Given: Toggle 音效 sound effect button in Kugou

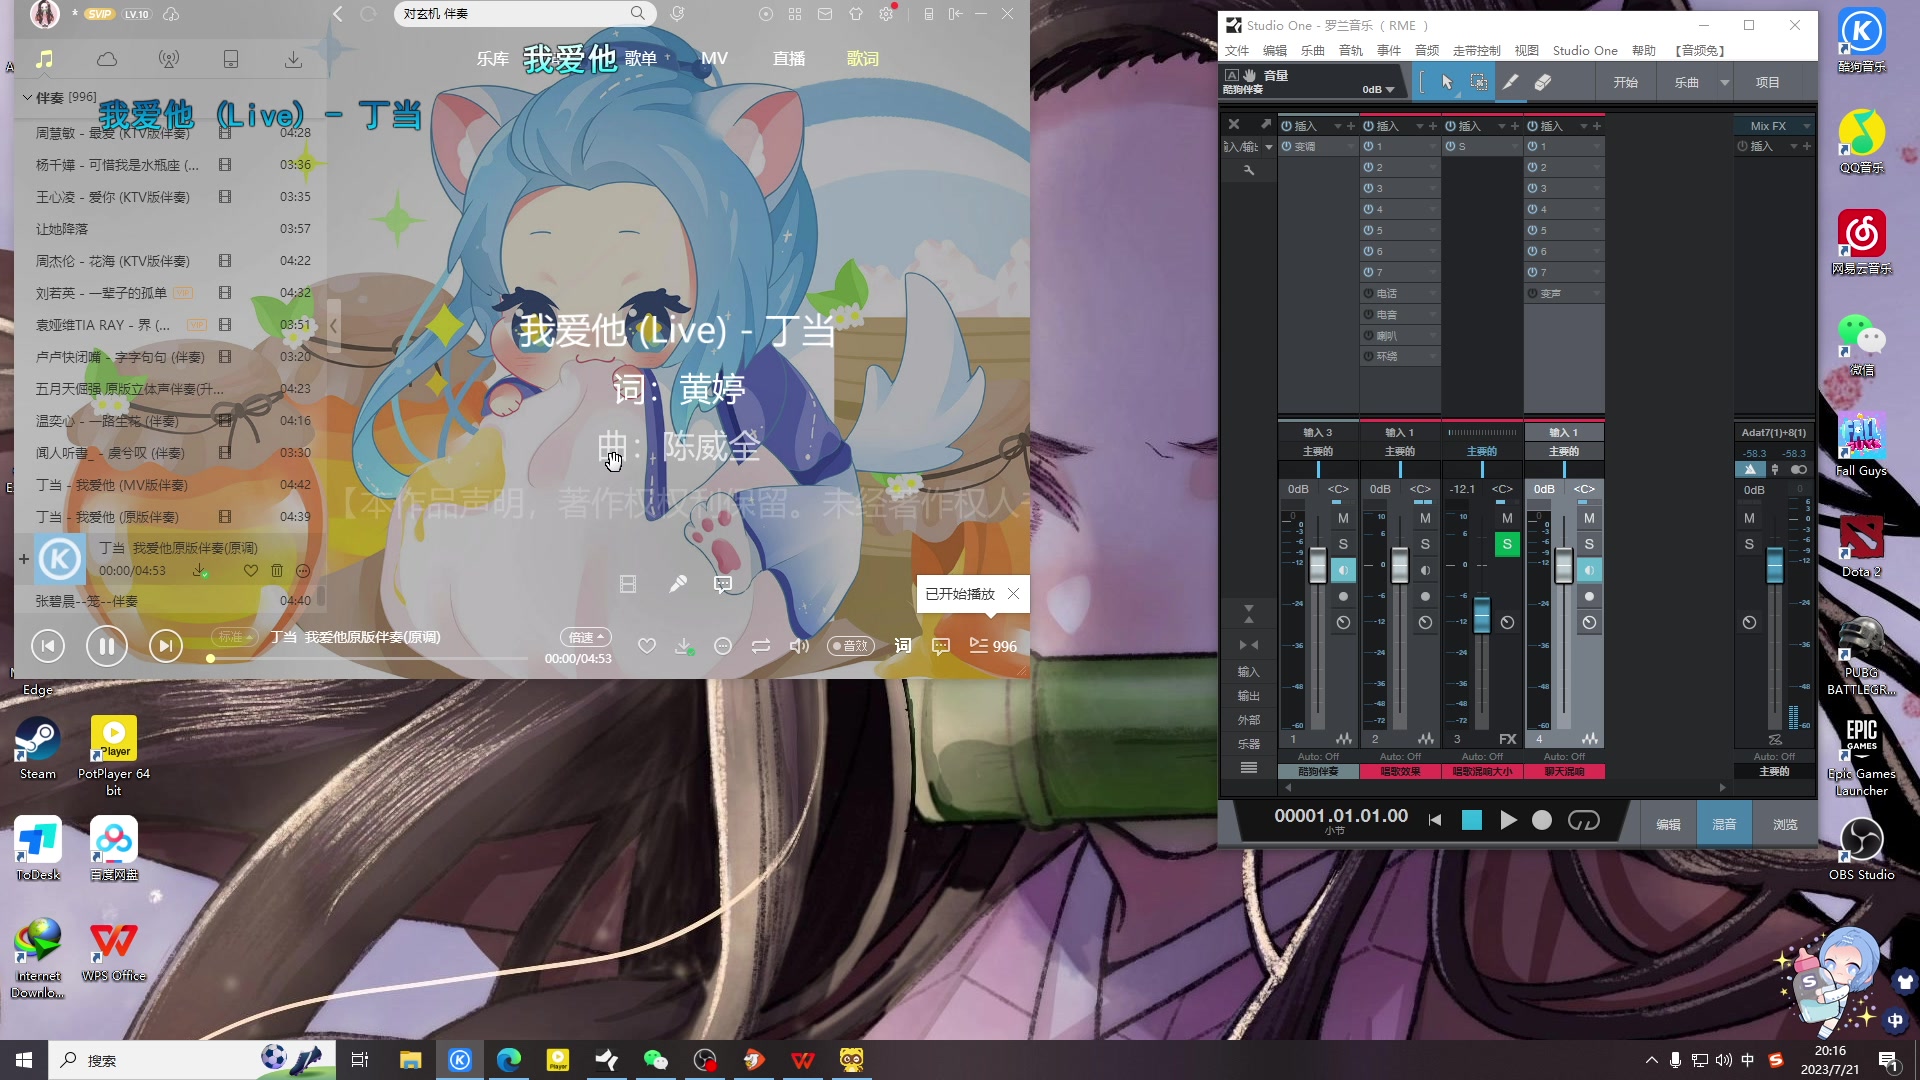Looking at the screenshot, I should coord(851,646).
